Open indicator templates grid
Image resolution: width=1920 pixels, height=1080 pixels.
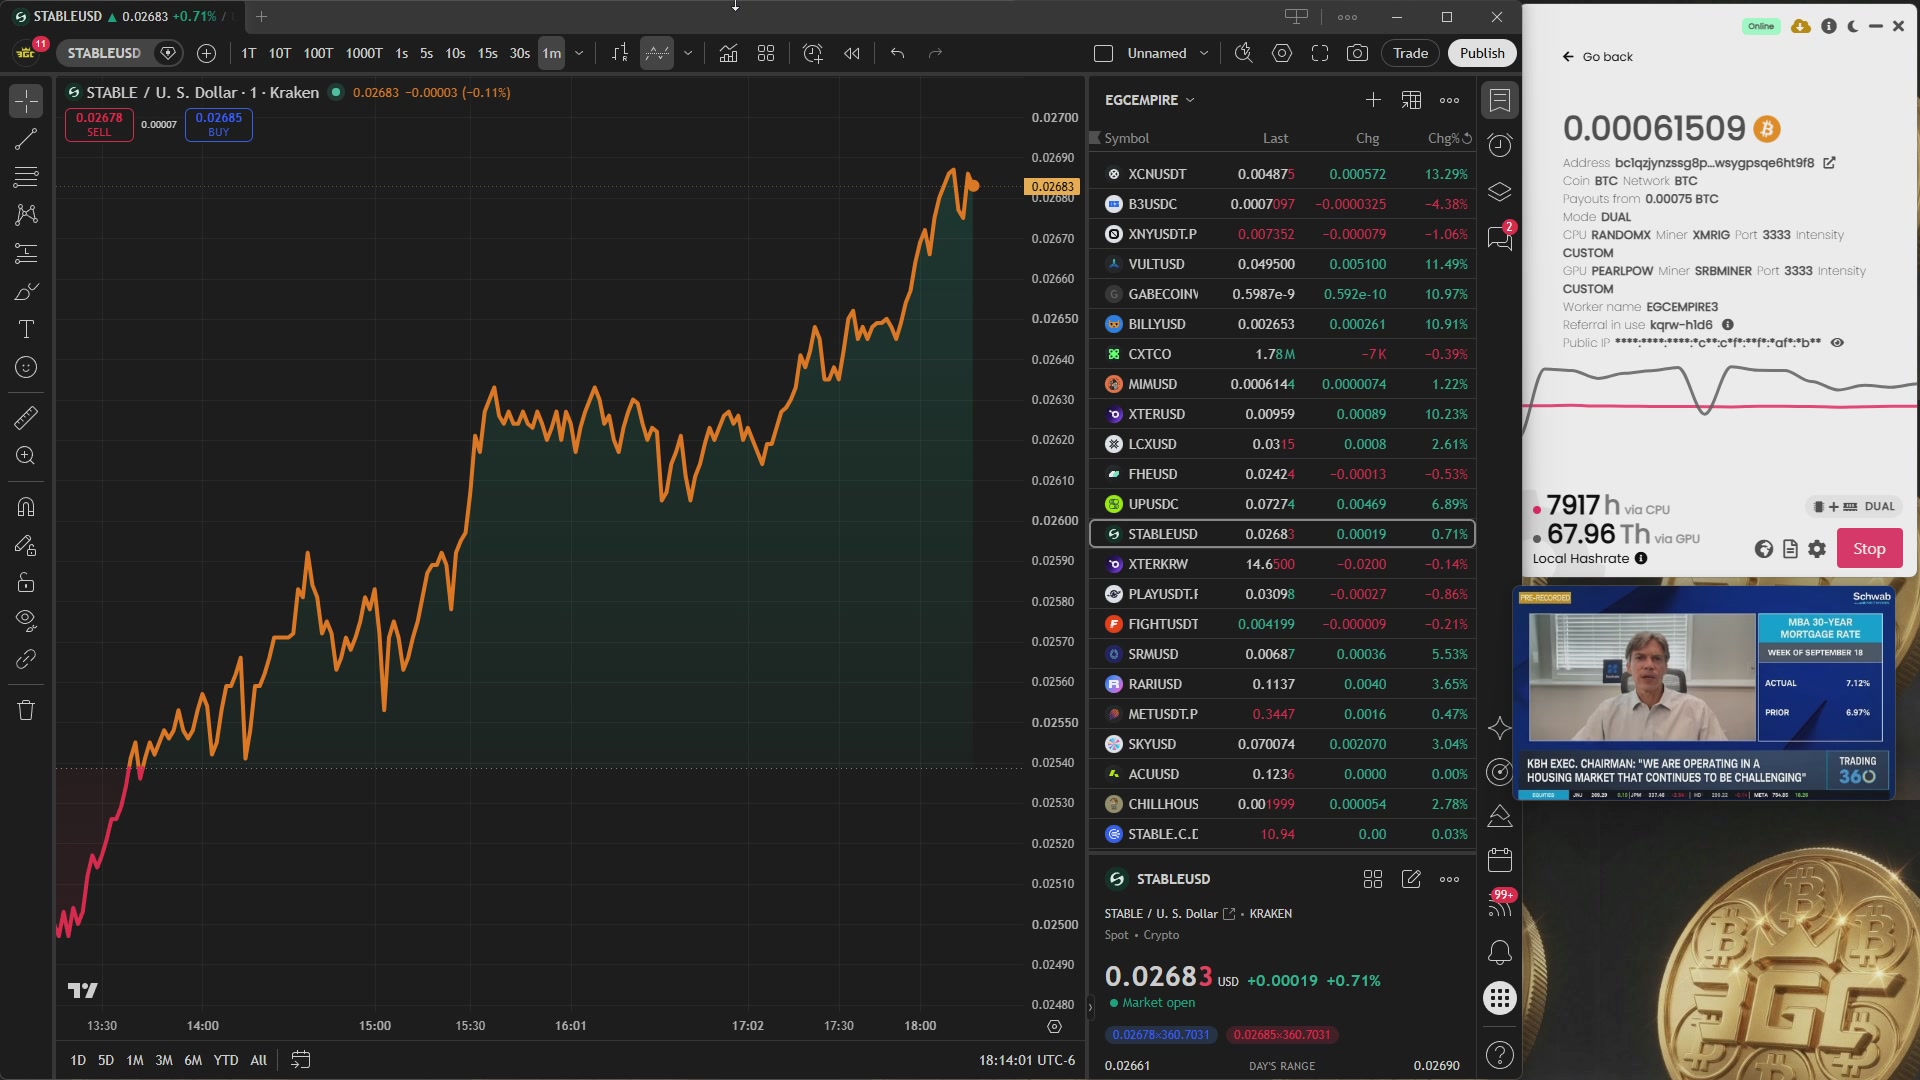click(766, 53)
